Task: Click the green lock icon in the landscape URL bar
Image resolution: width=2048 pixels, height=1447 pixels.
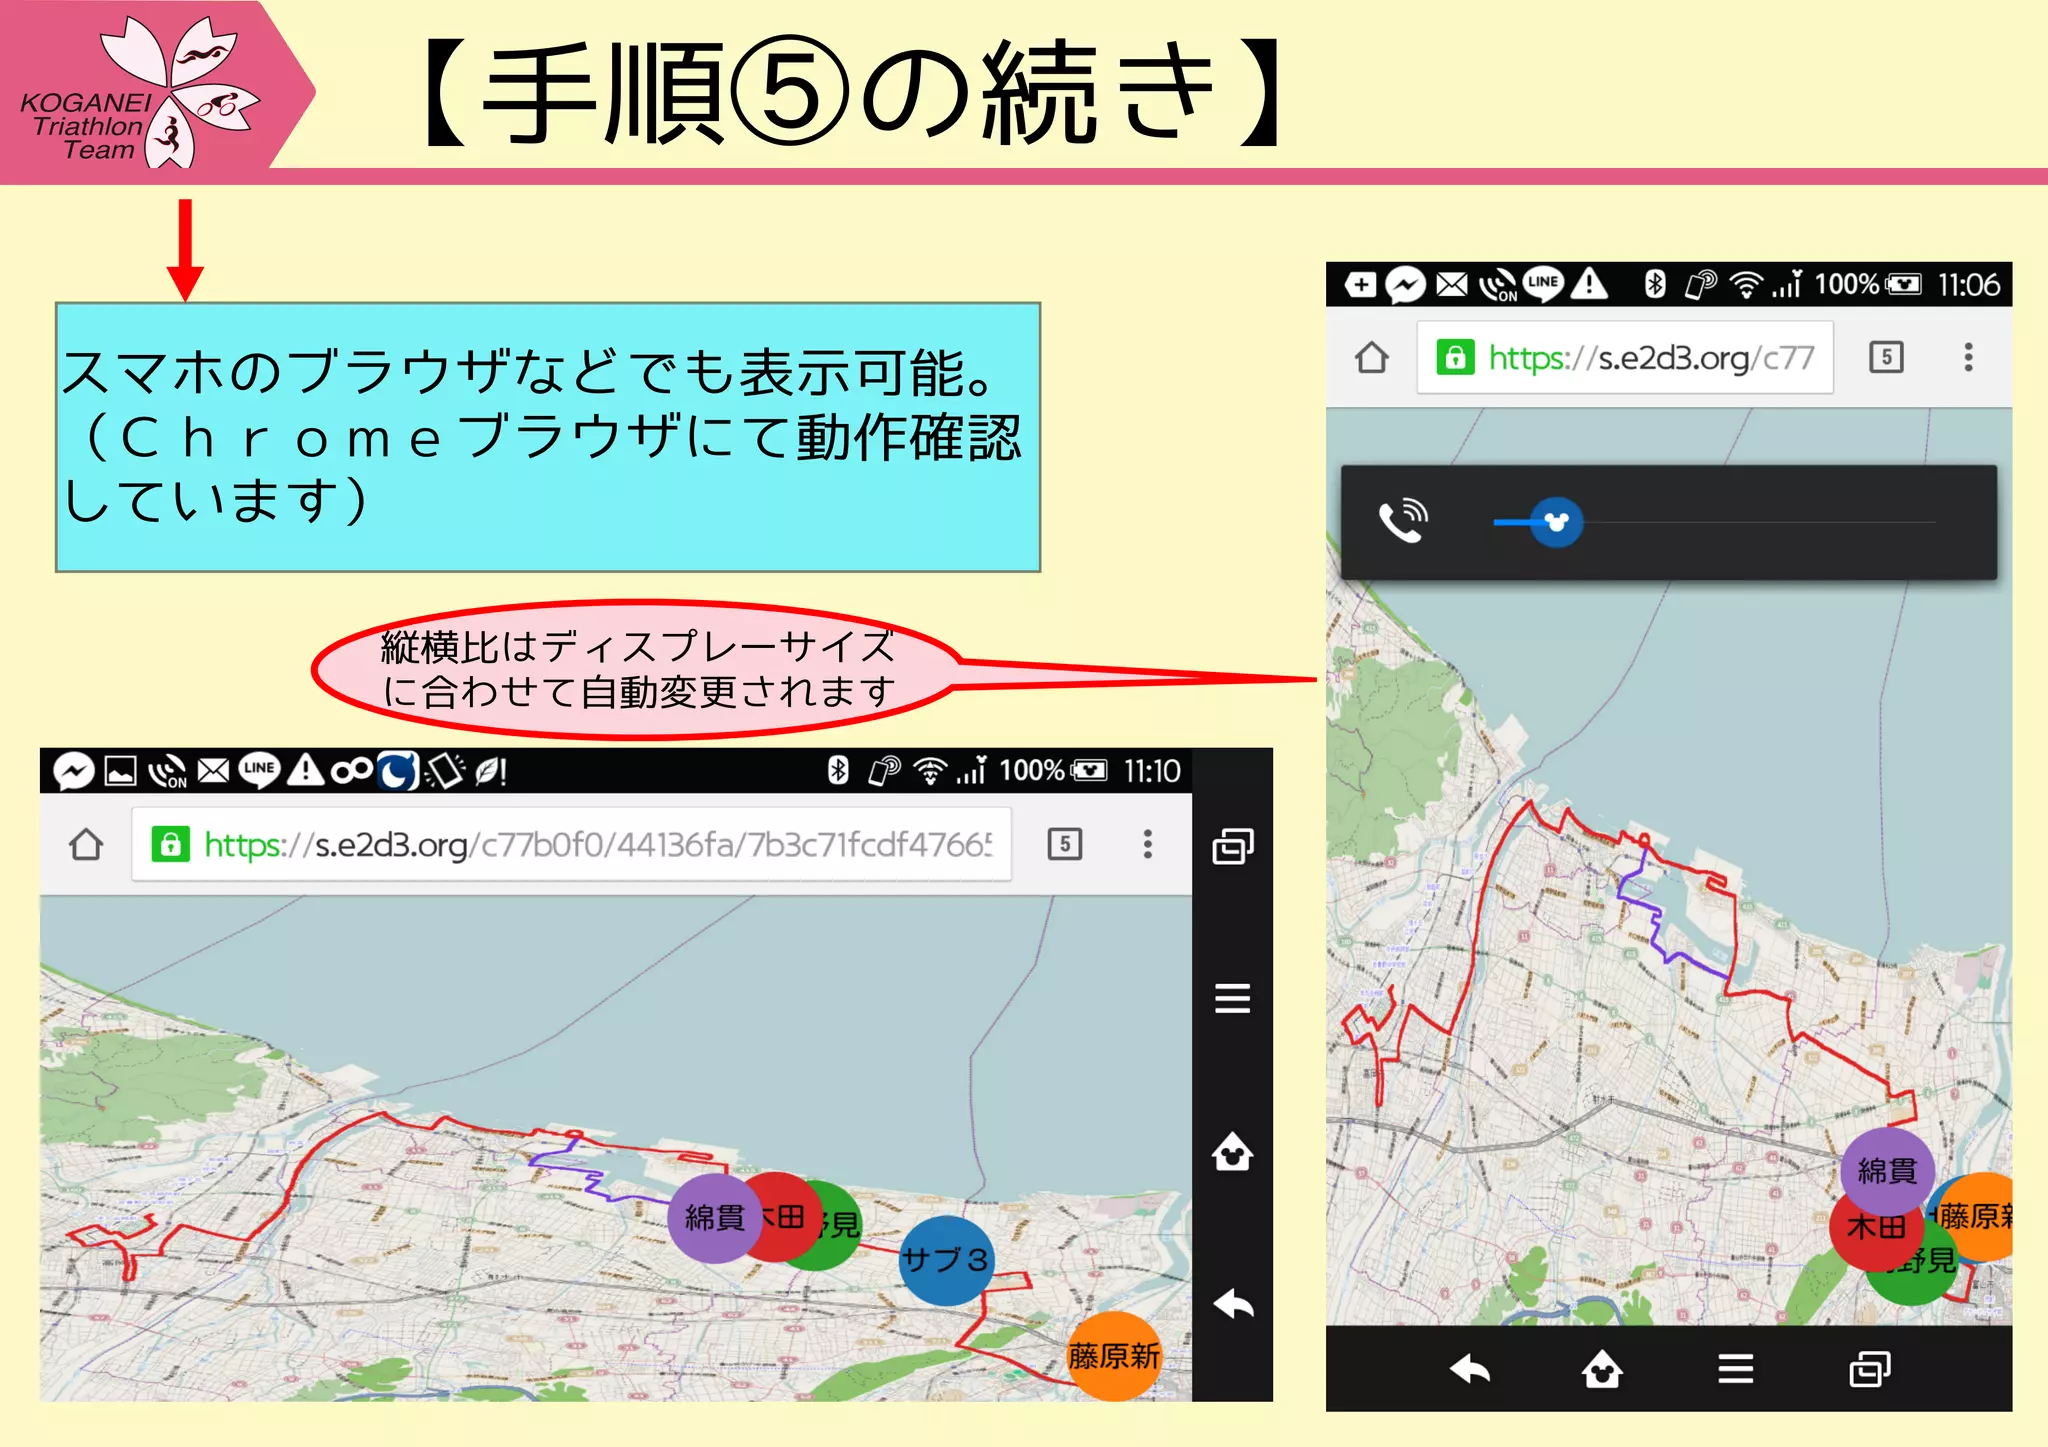Action: 171,845
